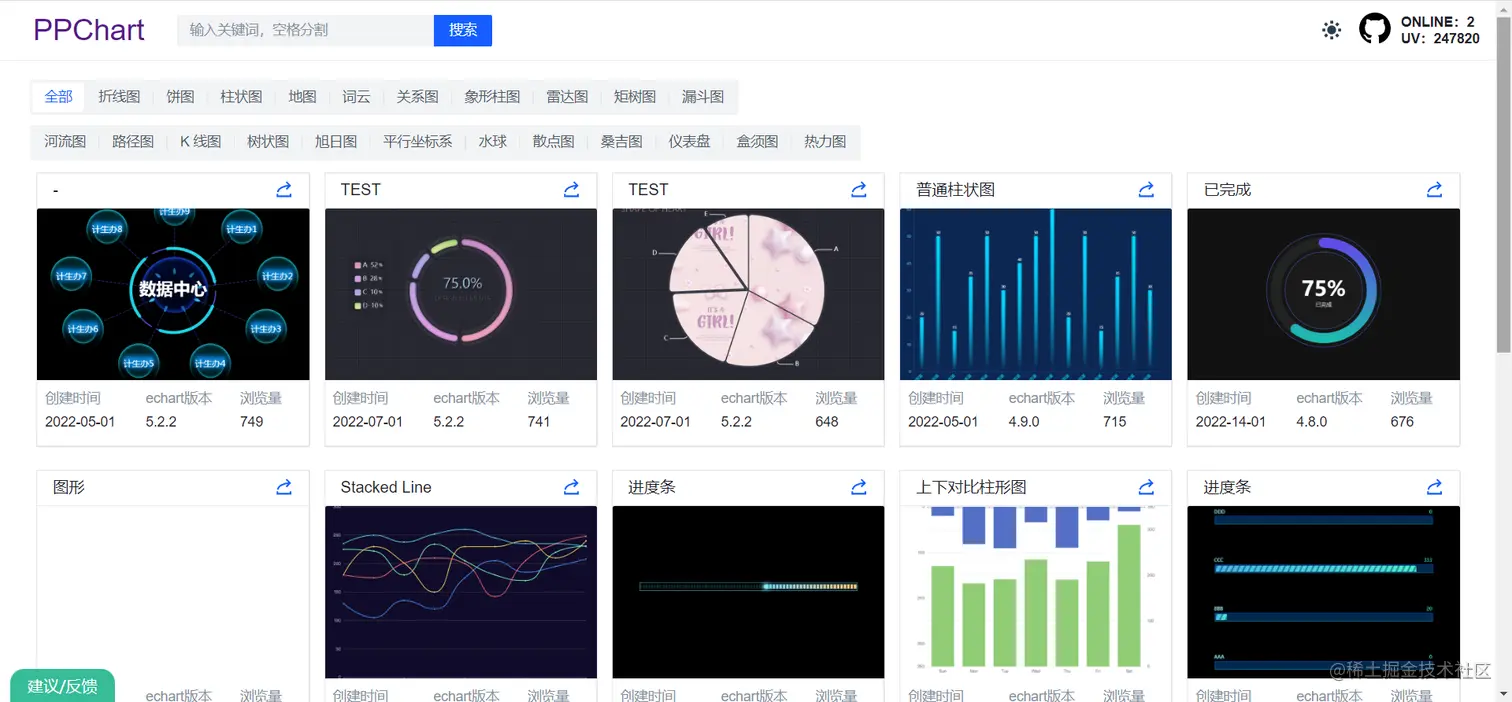Open the GitHub repository icon
This screenshot has width=1512, height=702.
point(1375,29)
